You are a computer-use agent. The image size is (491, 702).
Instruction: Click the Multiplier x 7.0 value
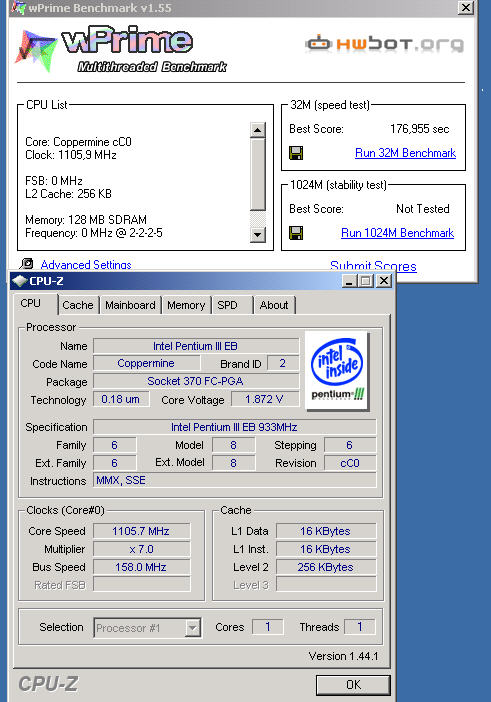point(141,549)
